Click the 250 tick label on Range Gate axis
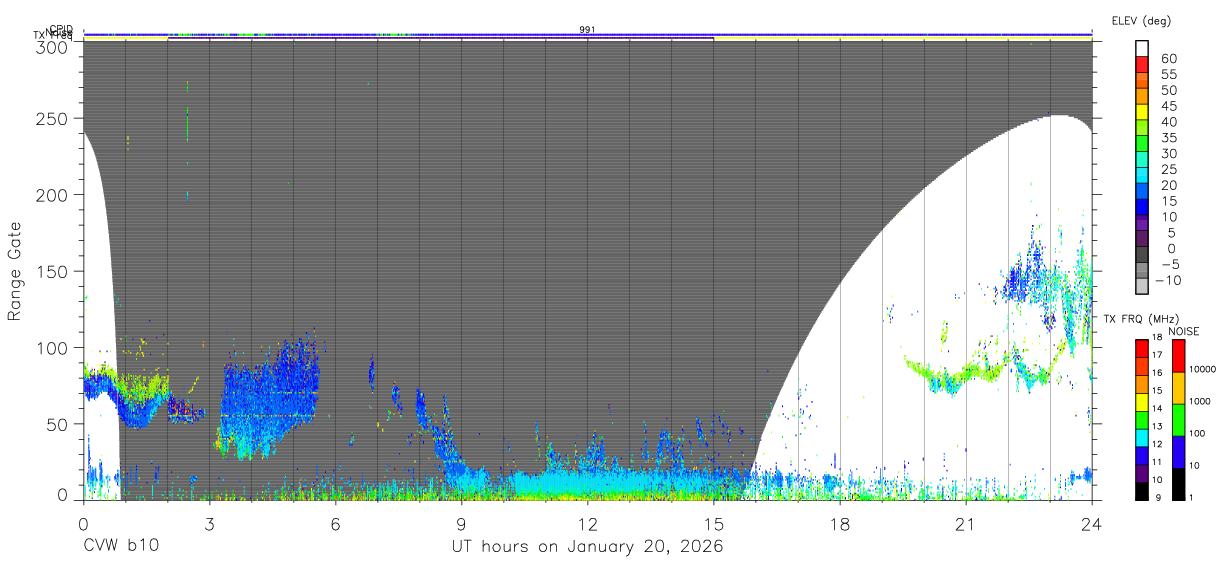The height and width of the screenshot is (567, 1228). pyautogui.click(x=51, y=118)
